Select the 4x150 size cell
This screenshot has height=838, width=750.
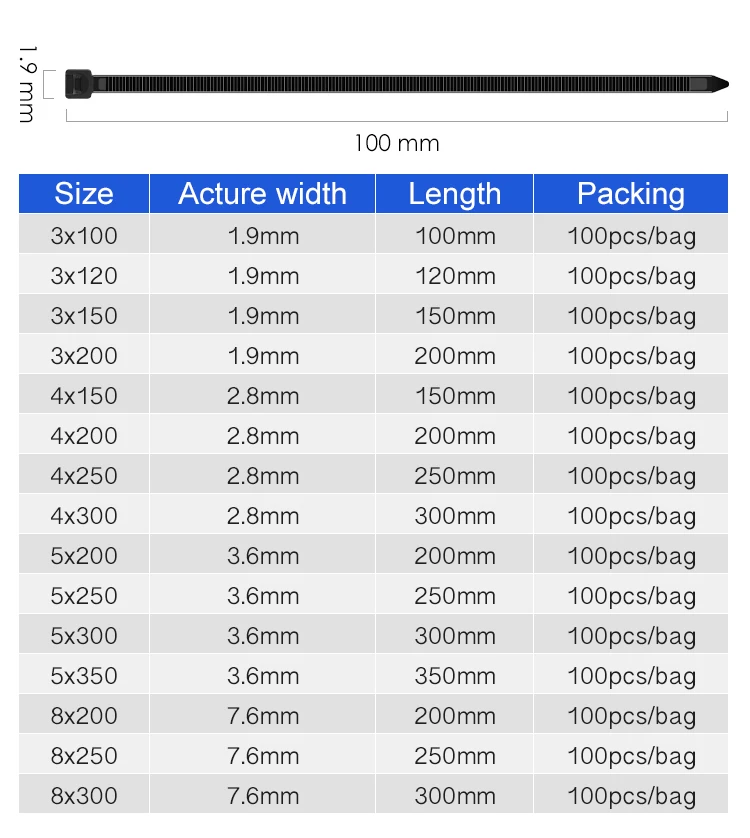tap(84, 396)
